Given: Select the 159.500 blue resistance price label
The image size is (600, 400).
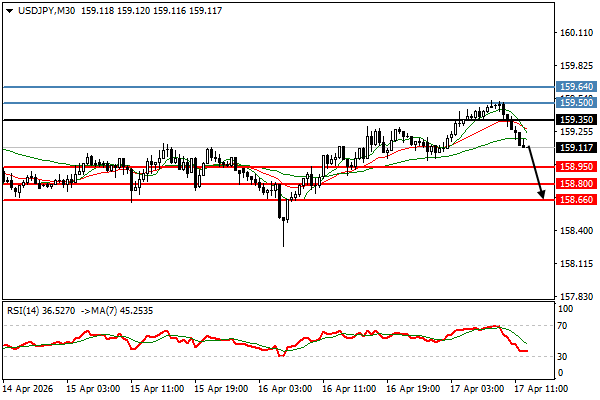Looking at the screenshot, I should [x=578, y=103].
